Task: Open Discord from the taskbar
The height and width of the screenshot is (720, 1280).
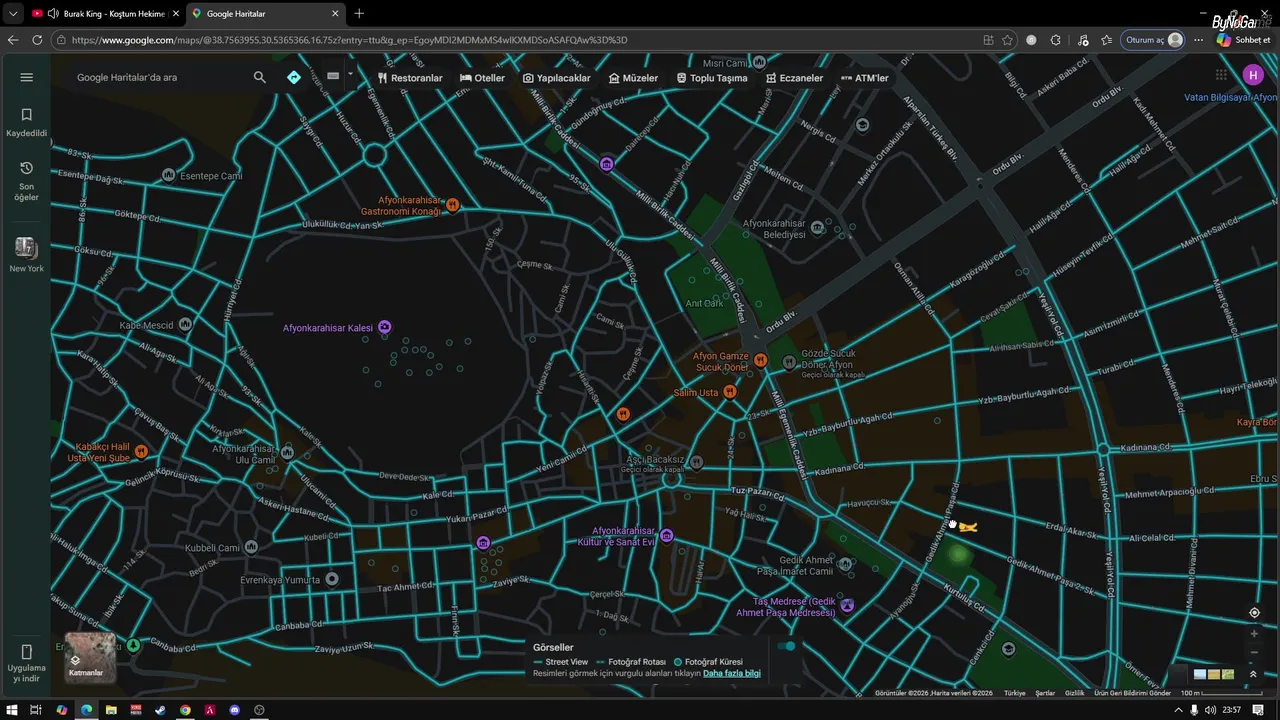Action: (235, 710)
